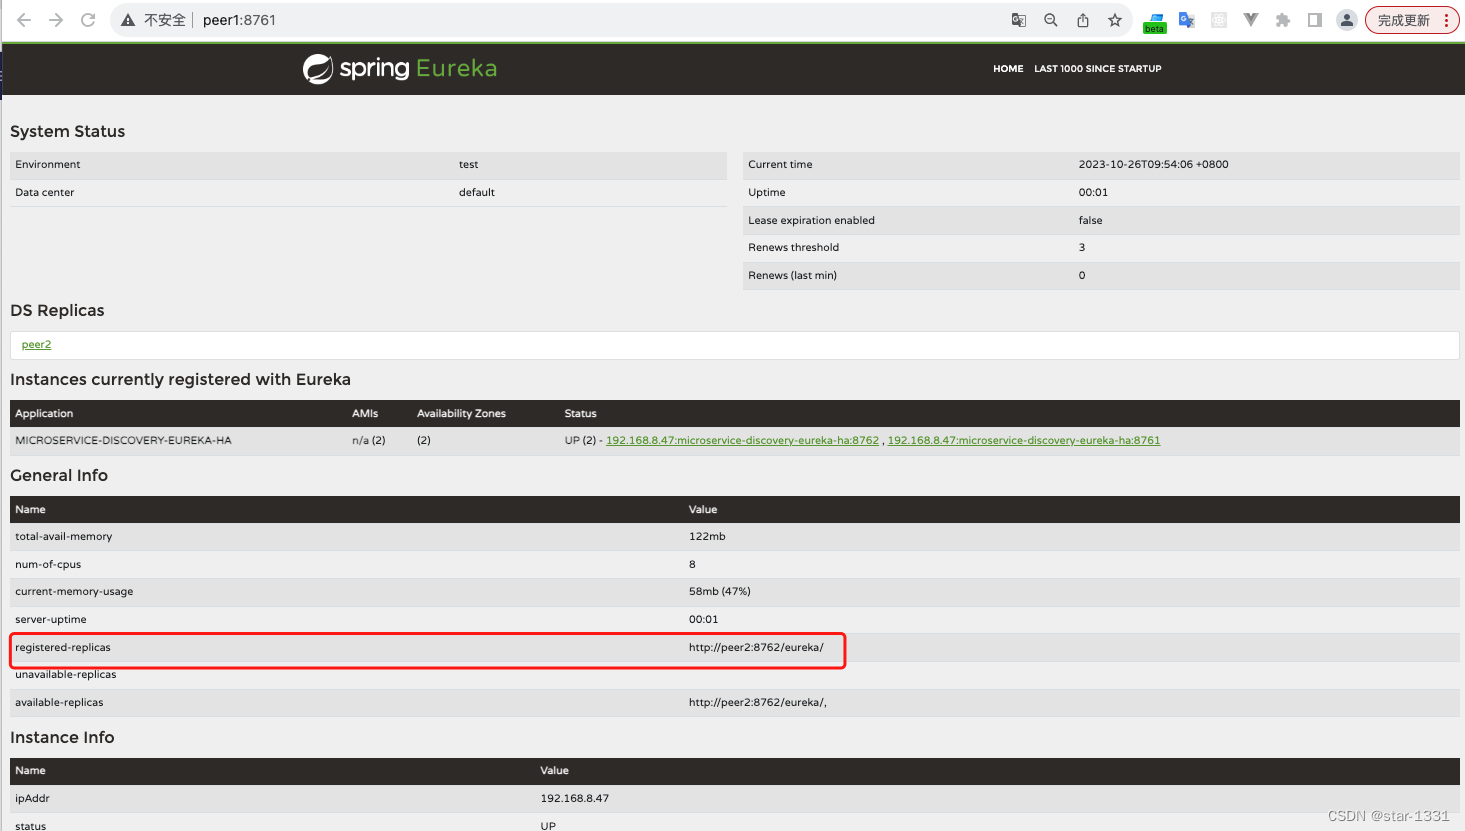The image size is (1465, 831).
Task: Click the unavailable-replicas row label
Action: click(66, 675)
